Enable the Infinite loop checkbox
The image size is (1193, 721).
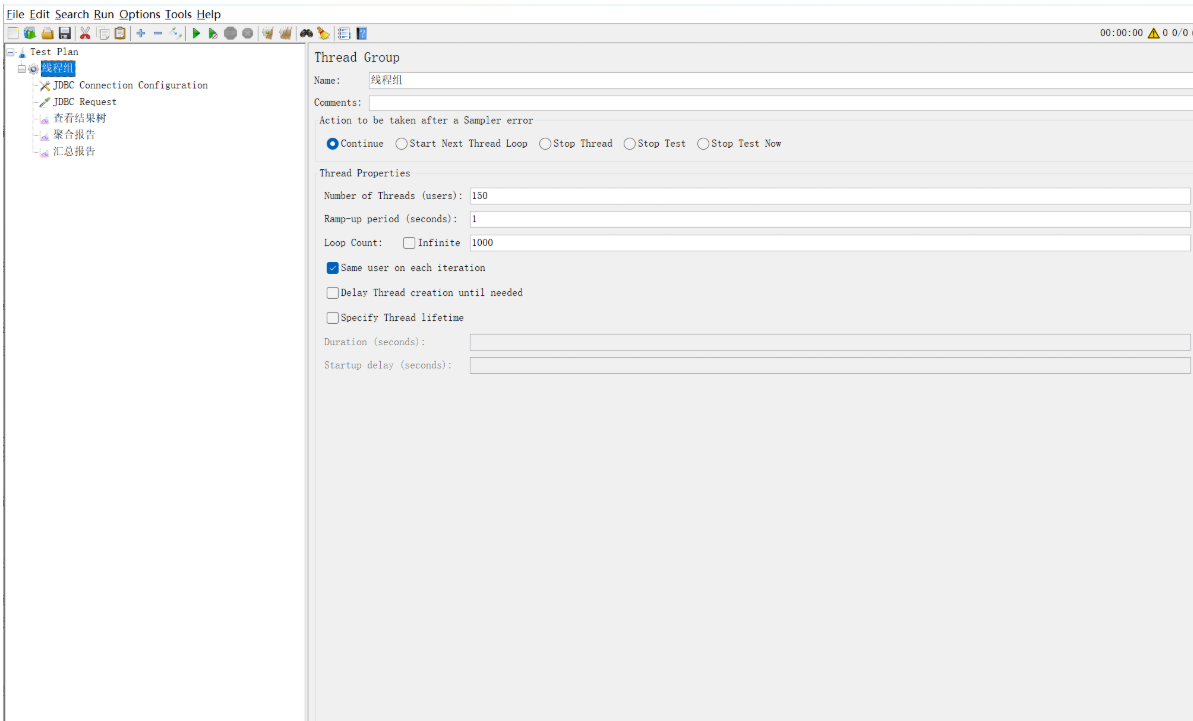point(409,243)
